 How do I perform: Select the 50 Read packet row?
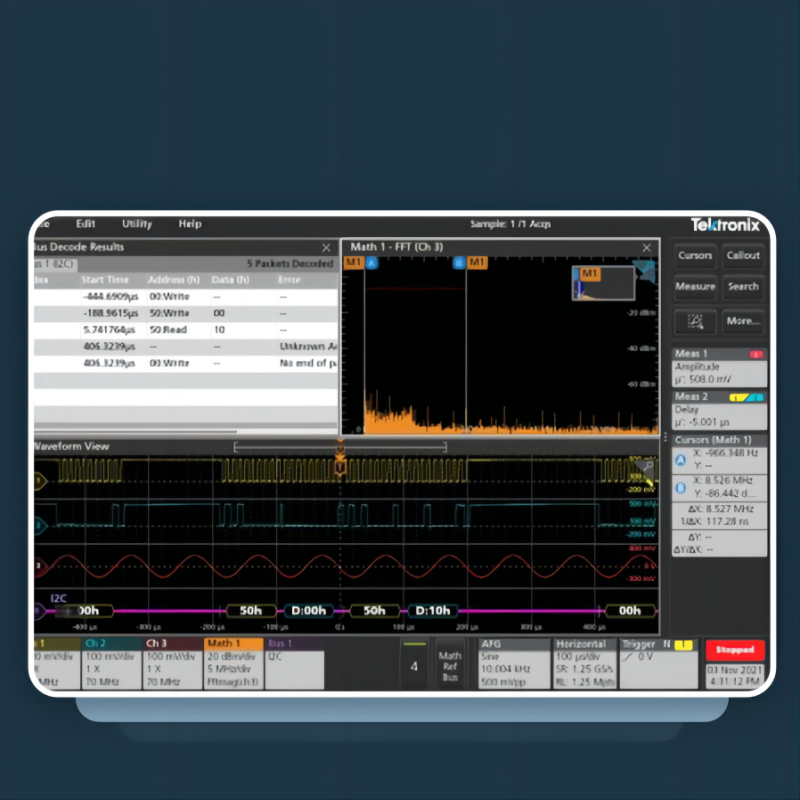click(x=186, y=330)
